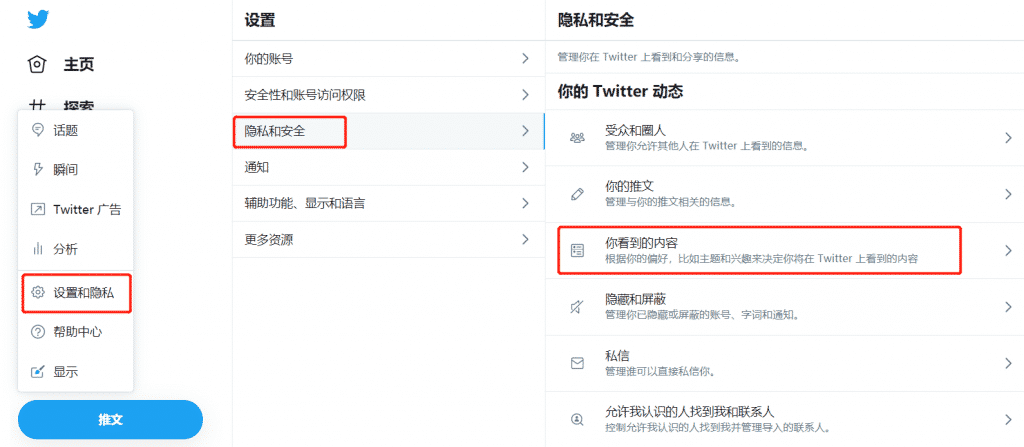Screen dimensions: 1024x447
Task: Click the 瞬间 lightning bolt icon
Action: pos(38,170)
